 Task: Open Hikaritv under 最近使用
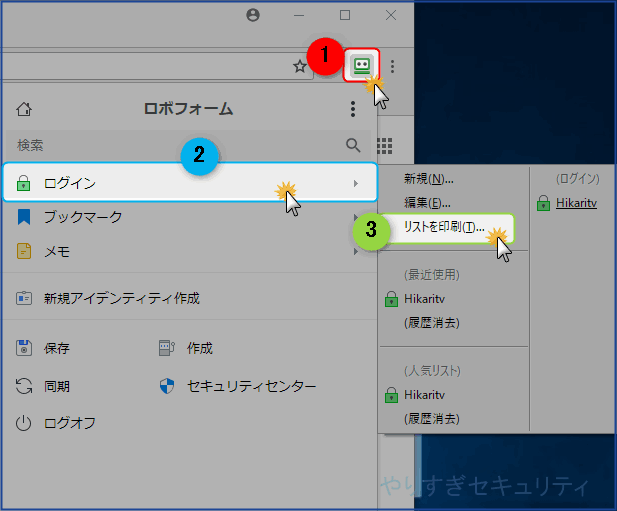pos(424,299)
